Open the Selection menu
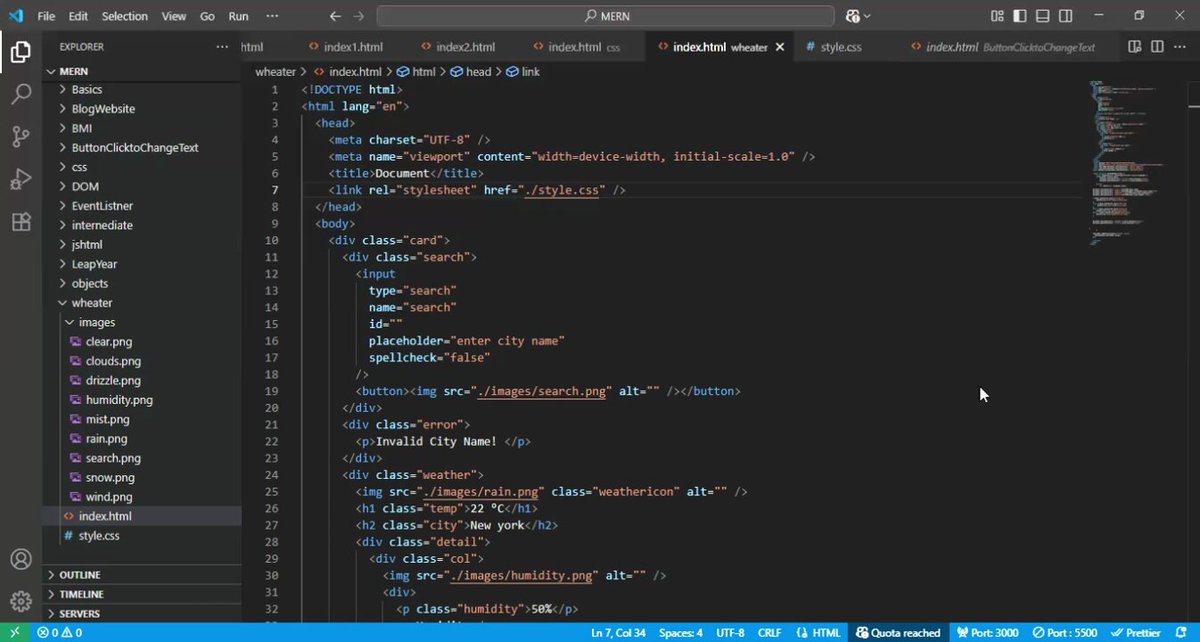1200x642 pixels. pos(124,16)
